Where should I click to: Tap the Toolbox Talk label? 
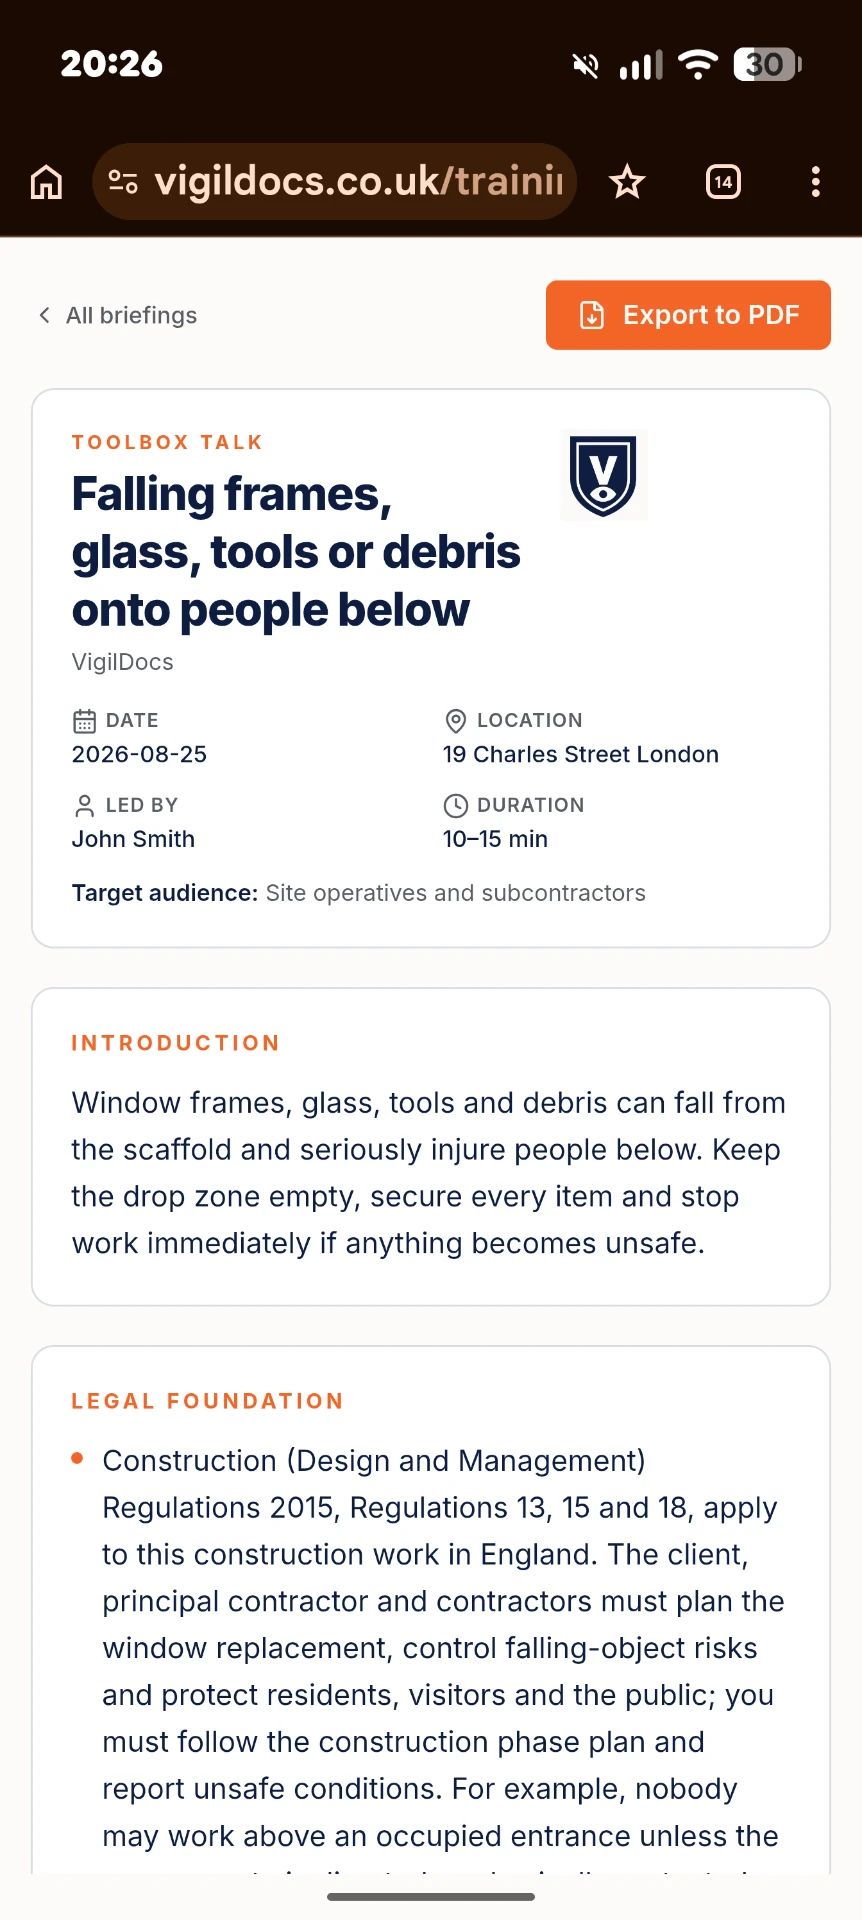167,442
